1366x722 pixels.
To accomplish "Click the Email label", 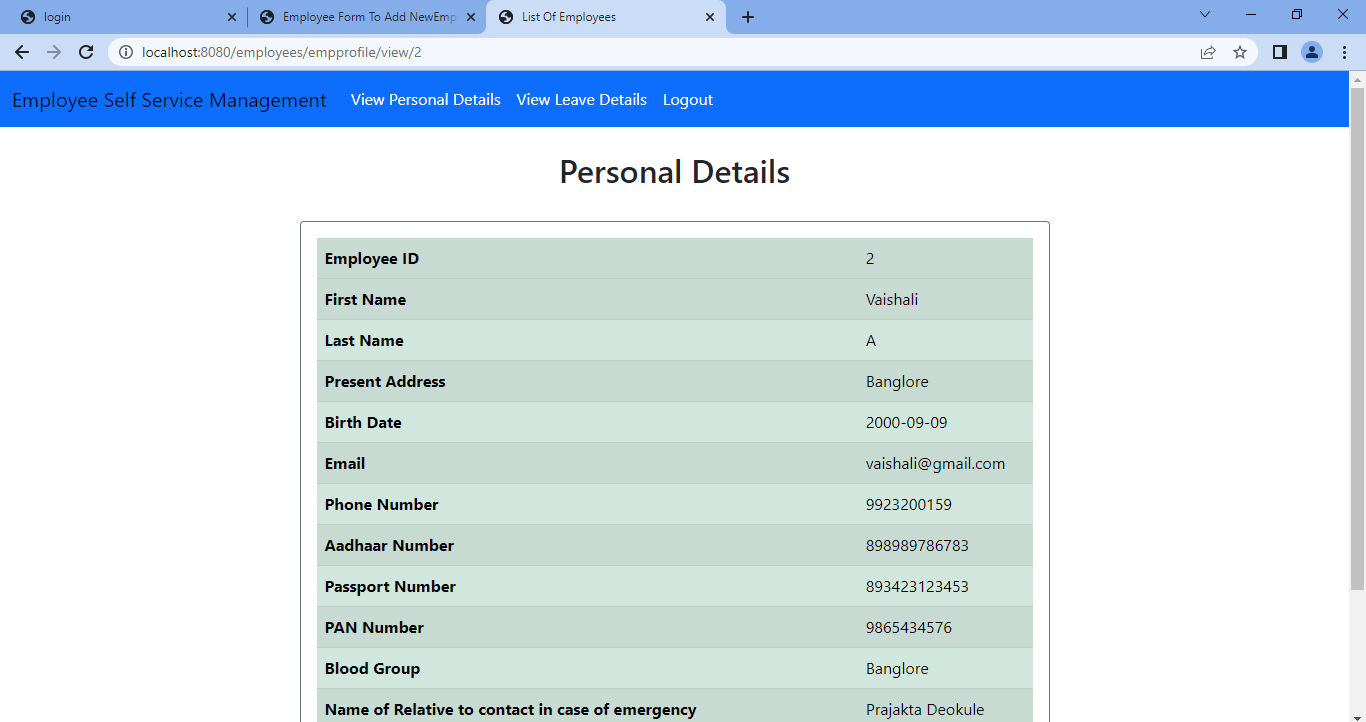I will 345,464.
